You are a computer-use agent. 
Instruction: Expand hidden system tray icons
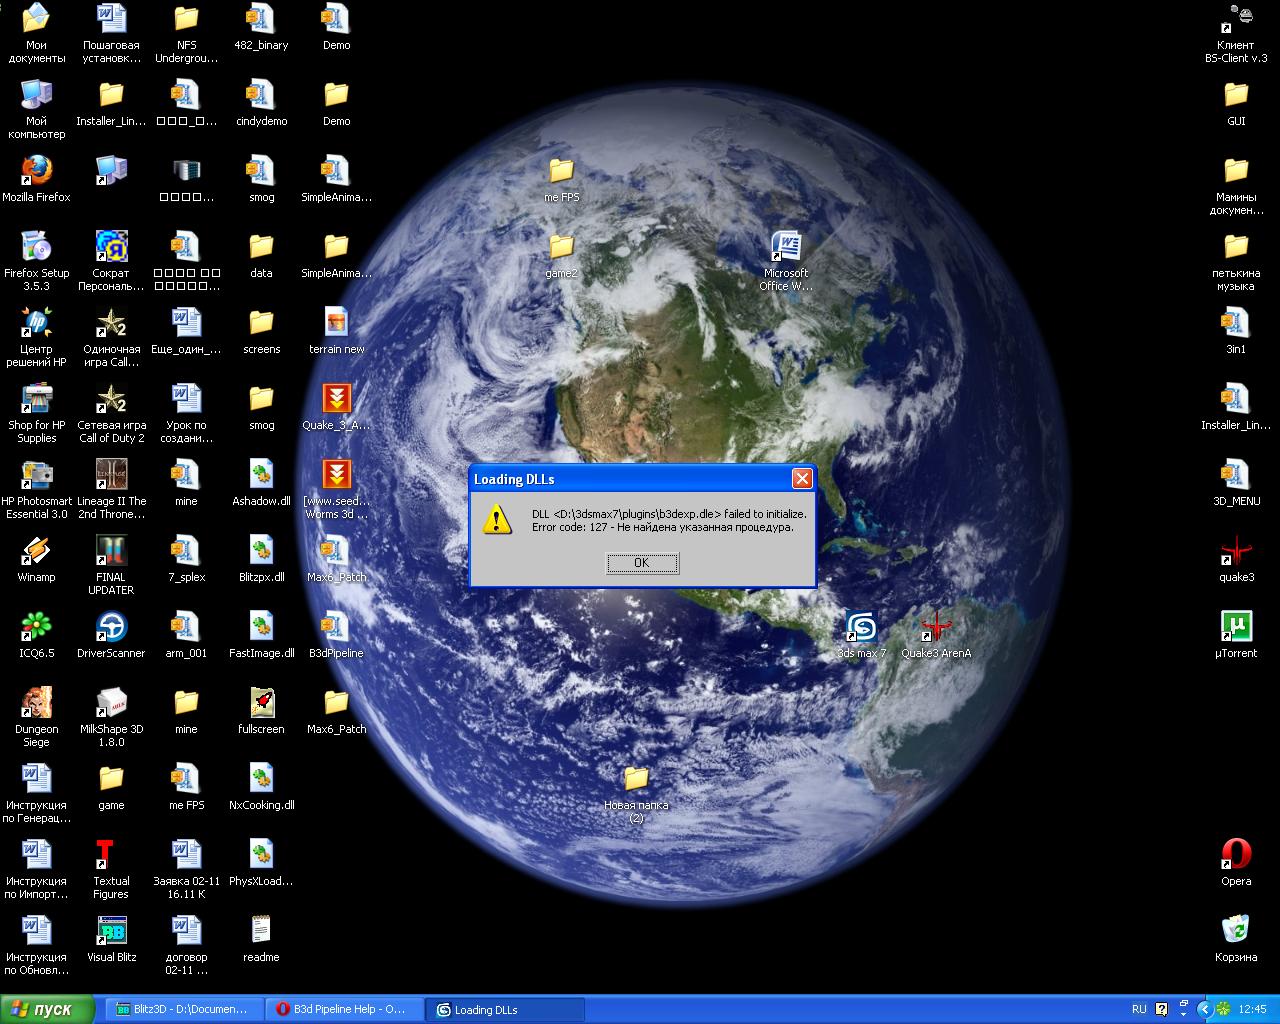(x=1205, y=1009)
